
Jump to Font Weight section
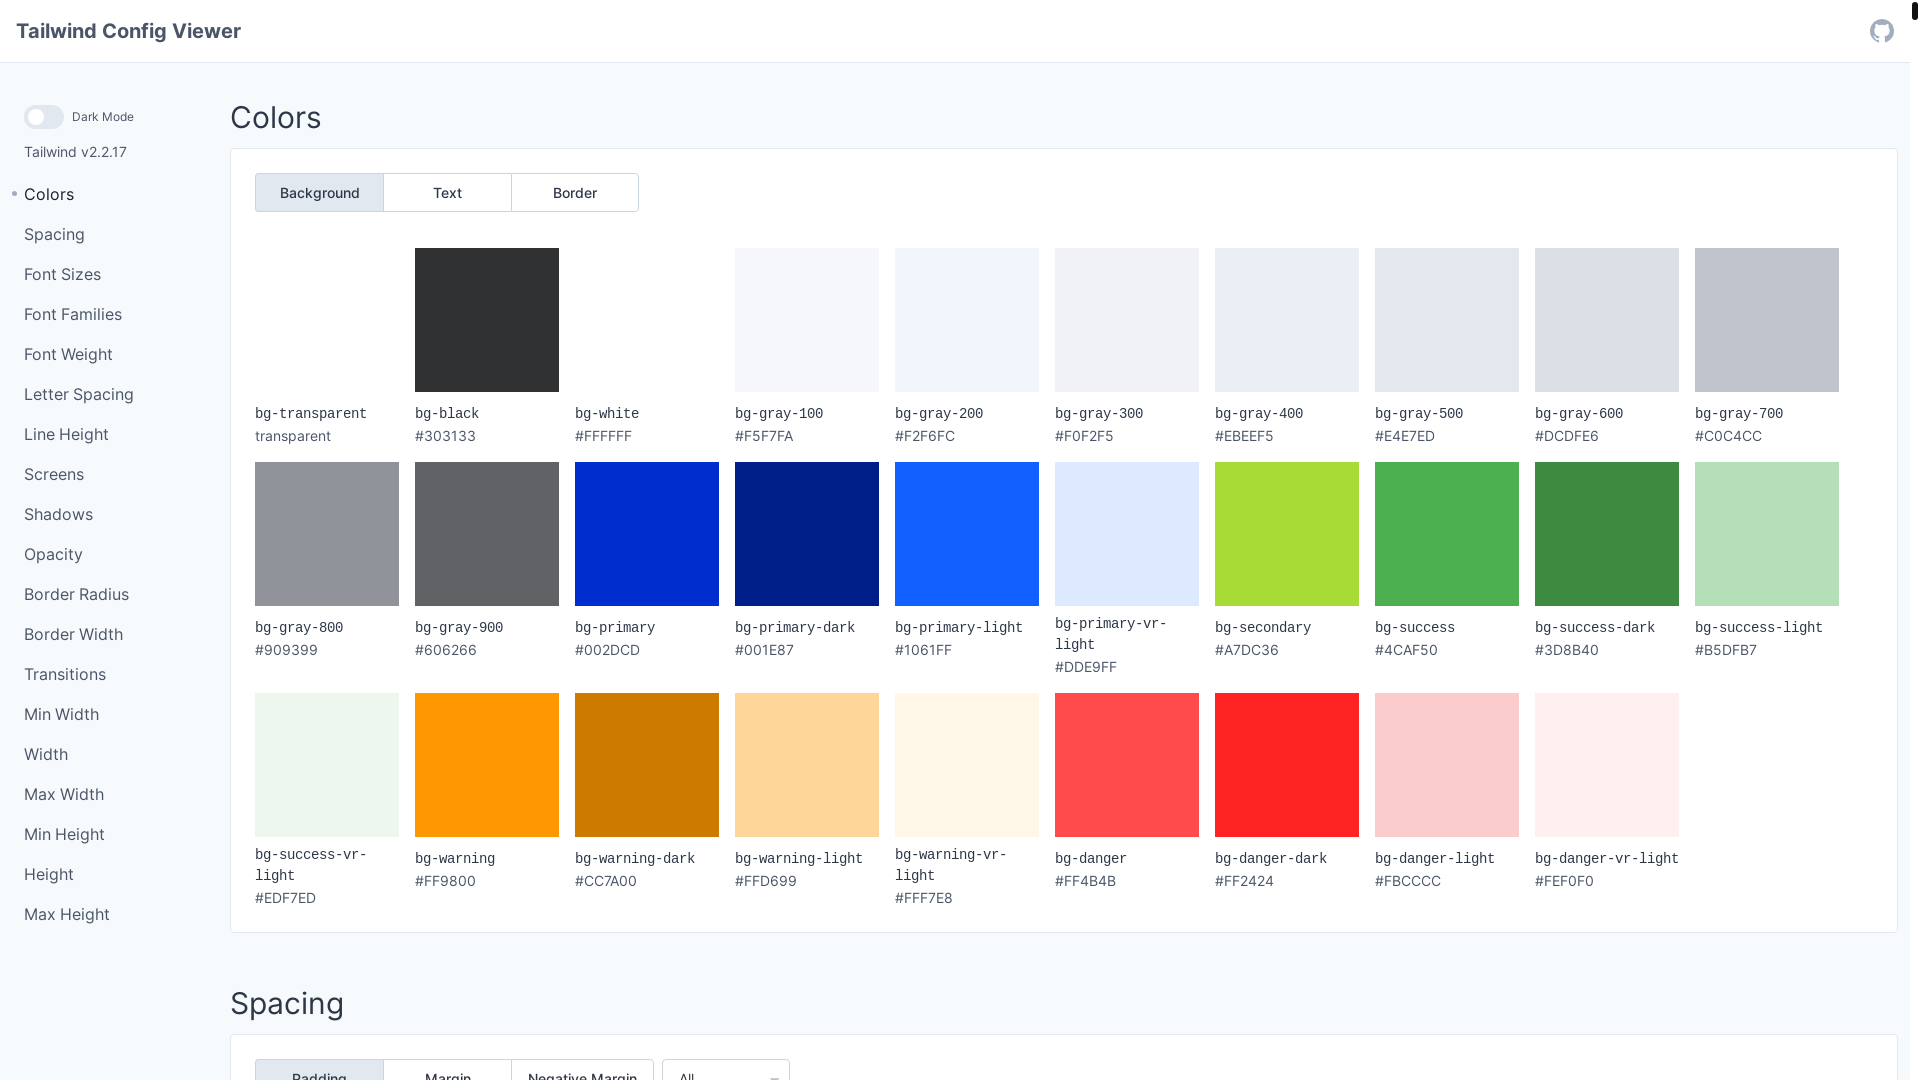(x=68, y=354)
